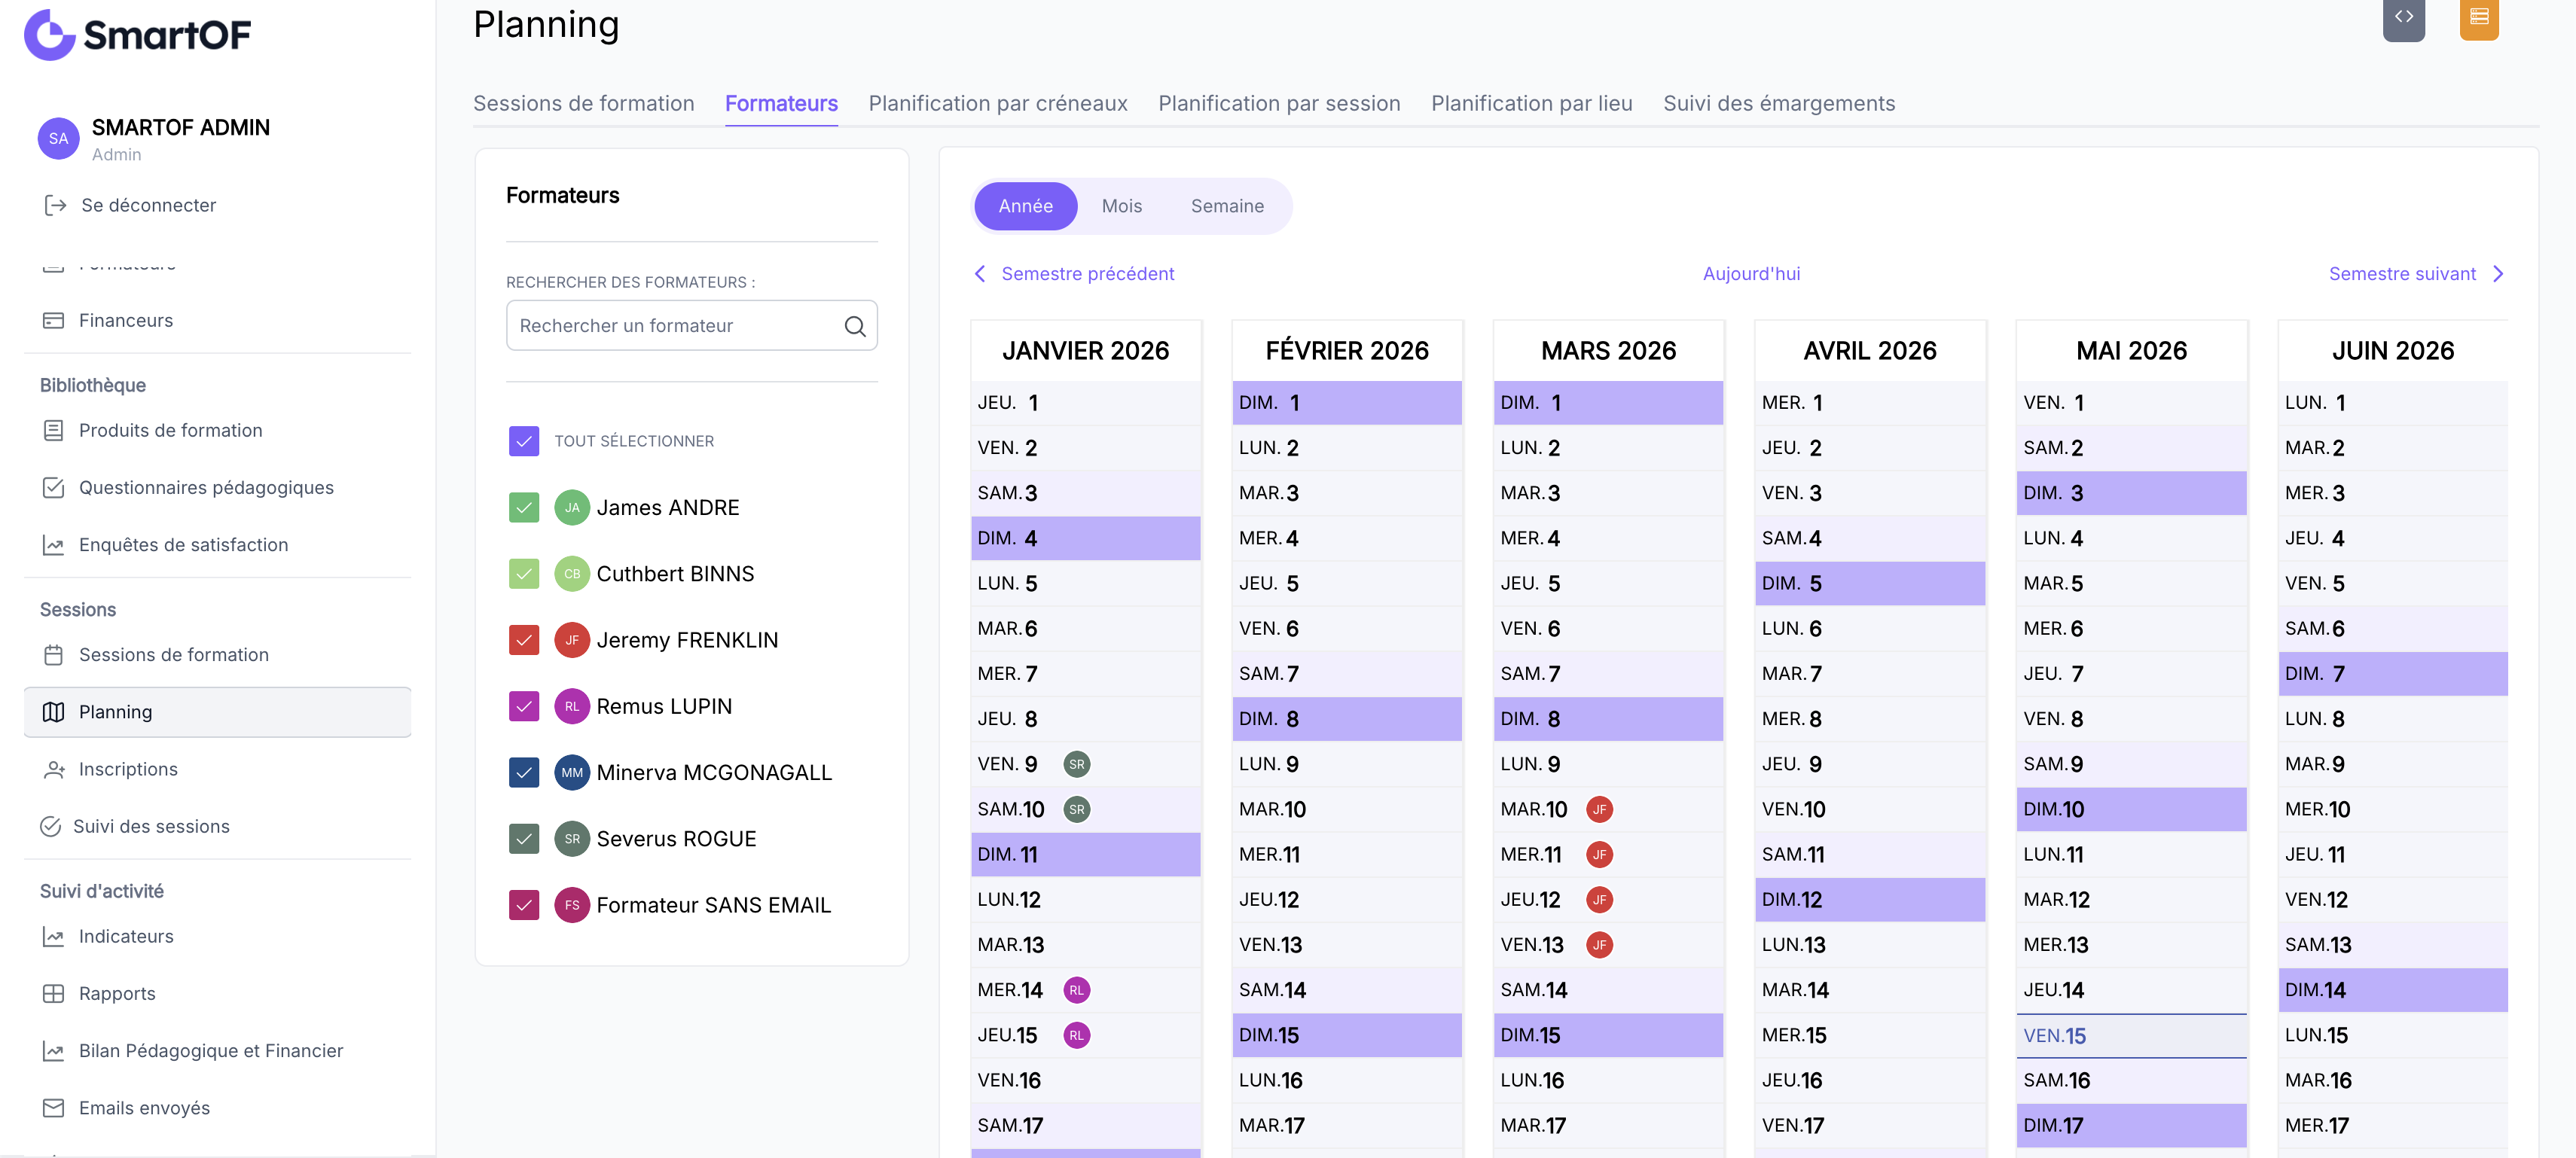The height and width of the screenshot is (1158, 2576).
Task: Click the search magnifier icon
Action: pos(855,326)
